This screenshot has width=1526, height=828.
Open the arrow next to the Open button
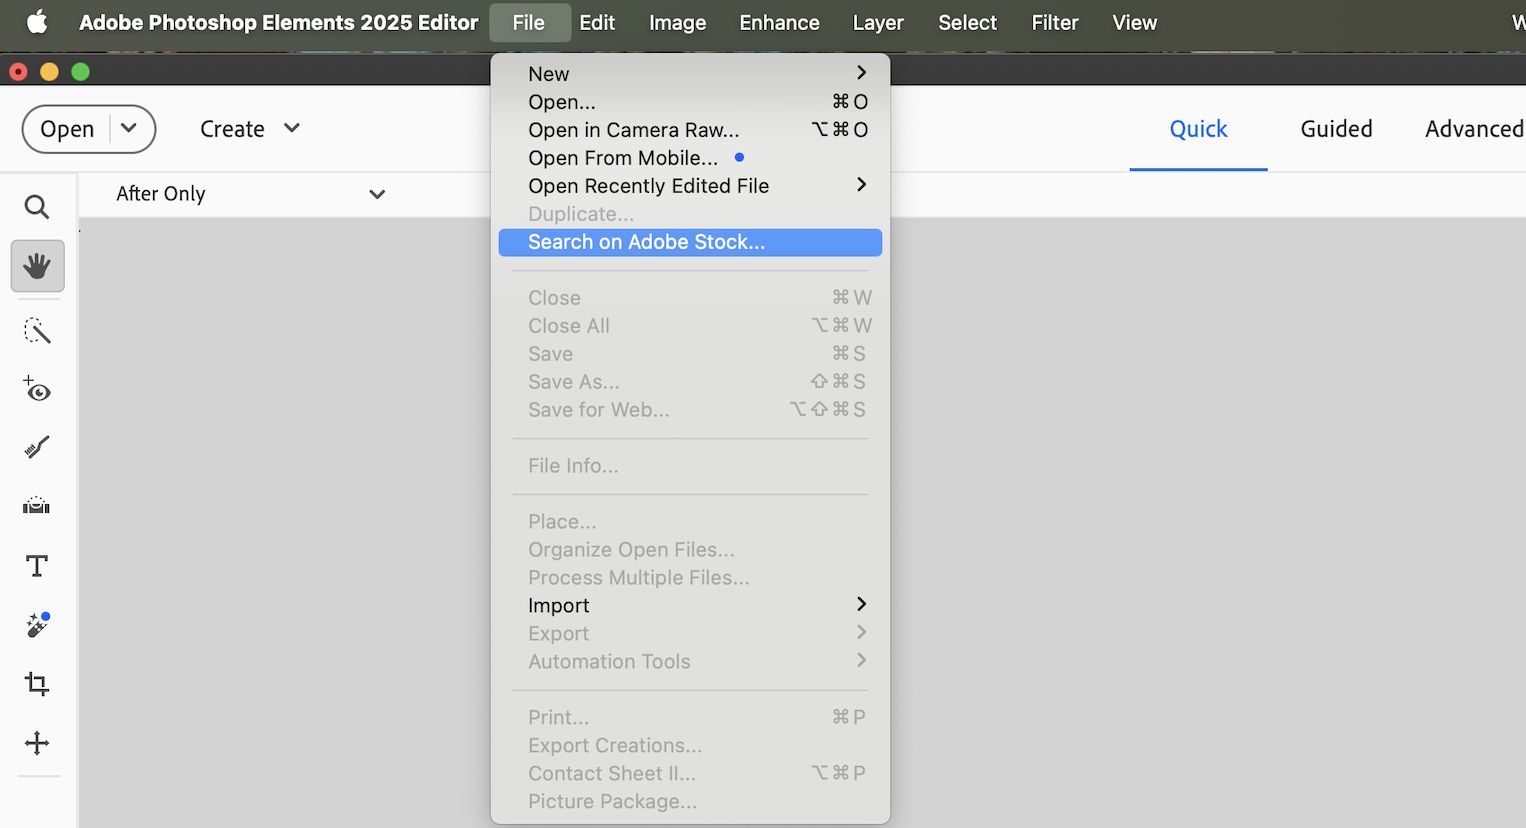pos(129,128)
